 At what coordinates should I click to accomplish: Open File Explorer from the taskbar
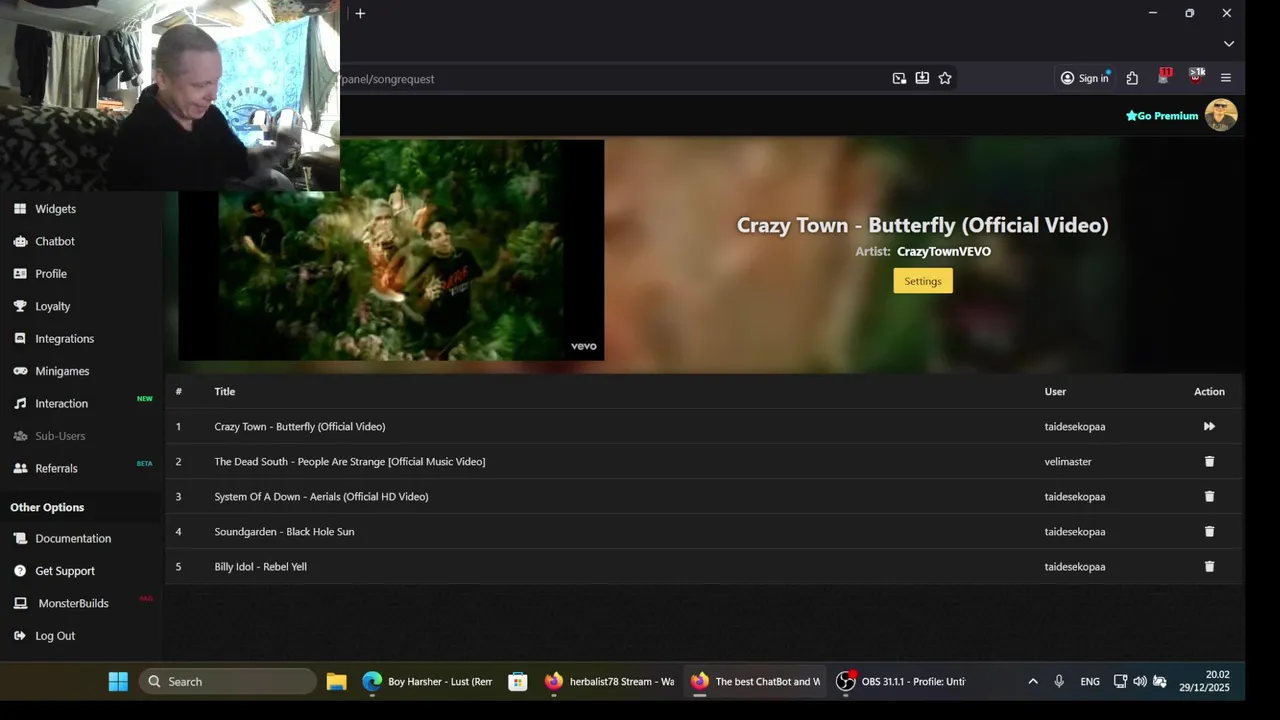point(336,681)
